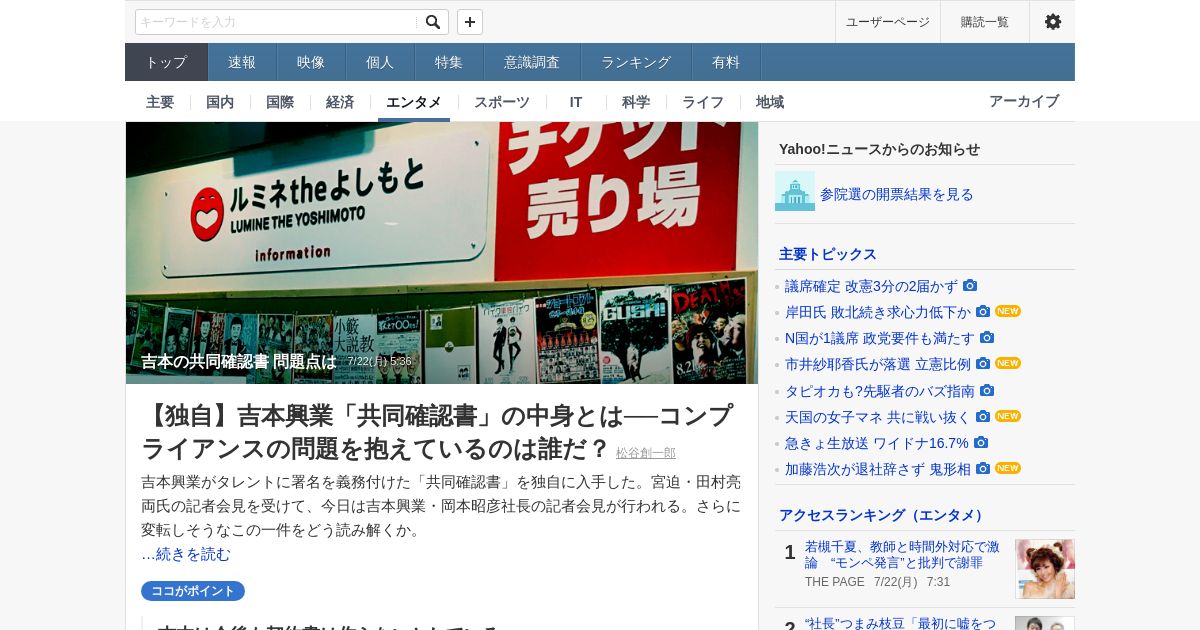
Task: Click camera icon beside タピオカも headline
Action: pos(987,390)
